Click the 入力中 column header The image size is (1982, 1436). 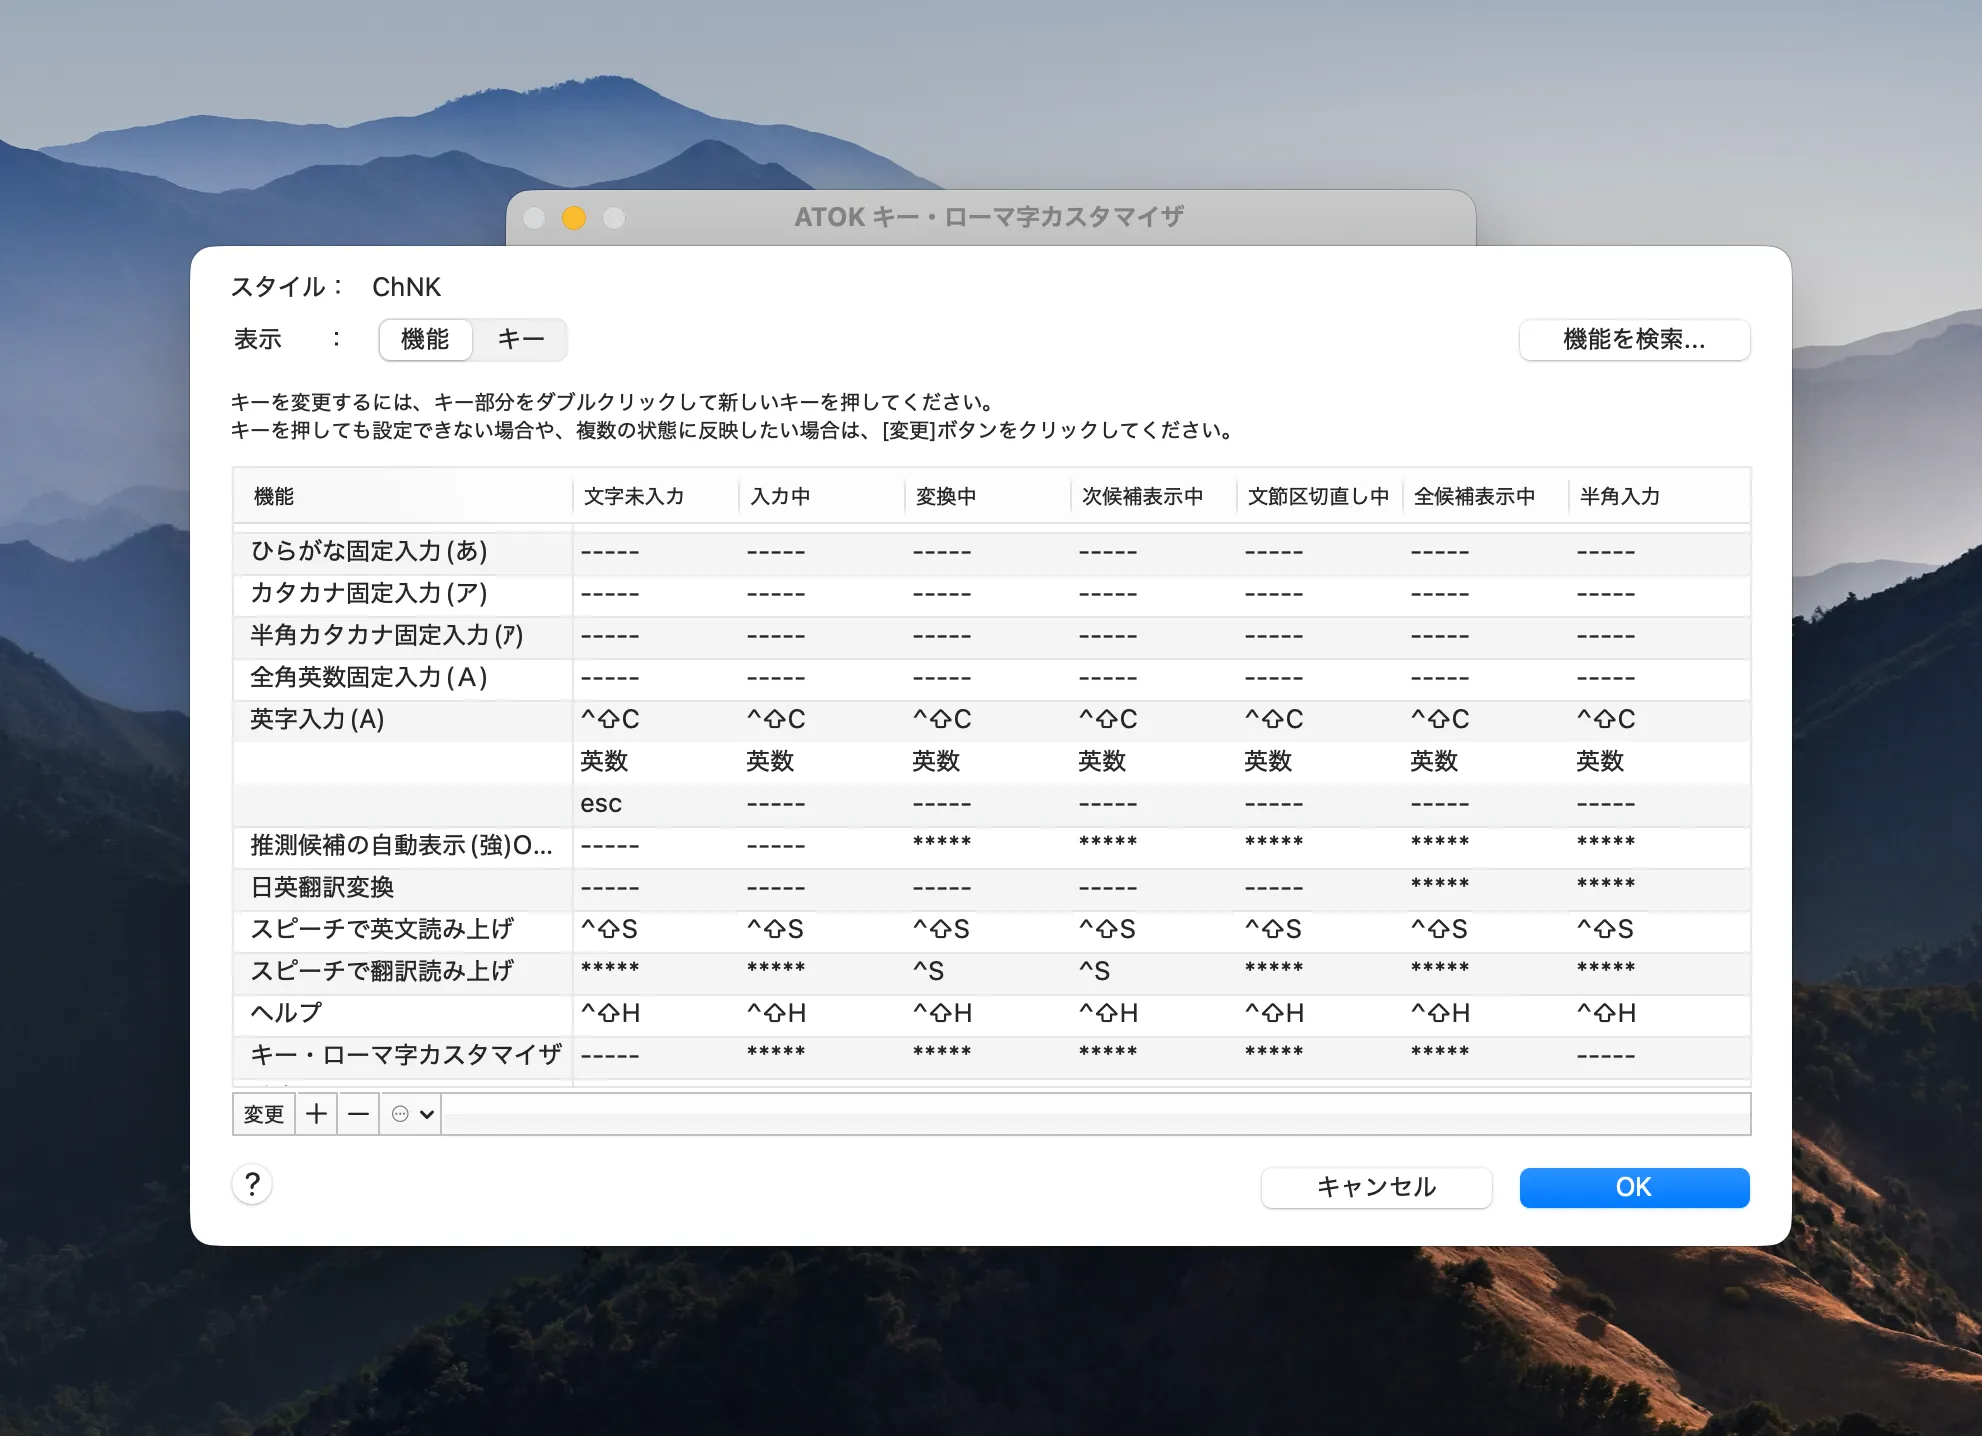pos(821,496)
